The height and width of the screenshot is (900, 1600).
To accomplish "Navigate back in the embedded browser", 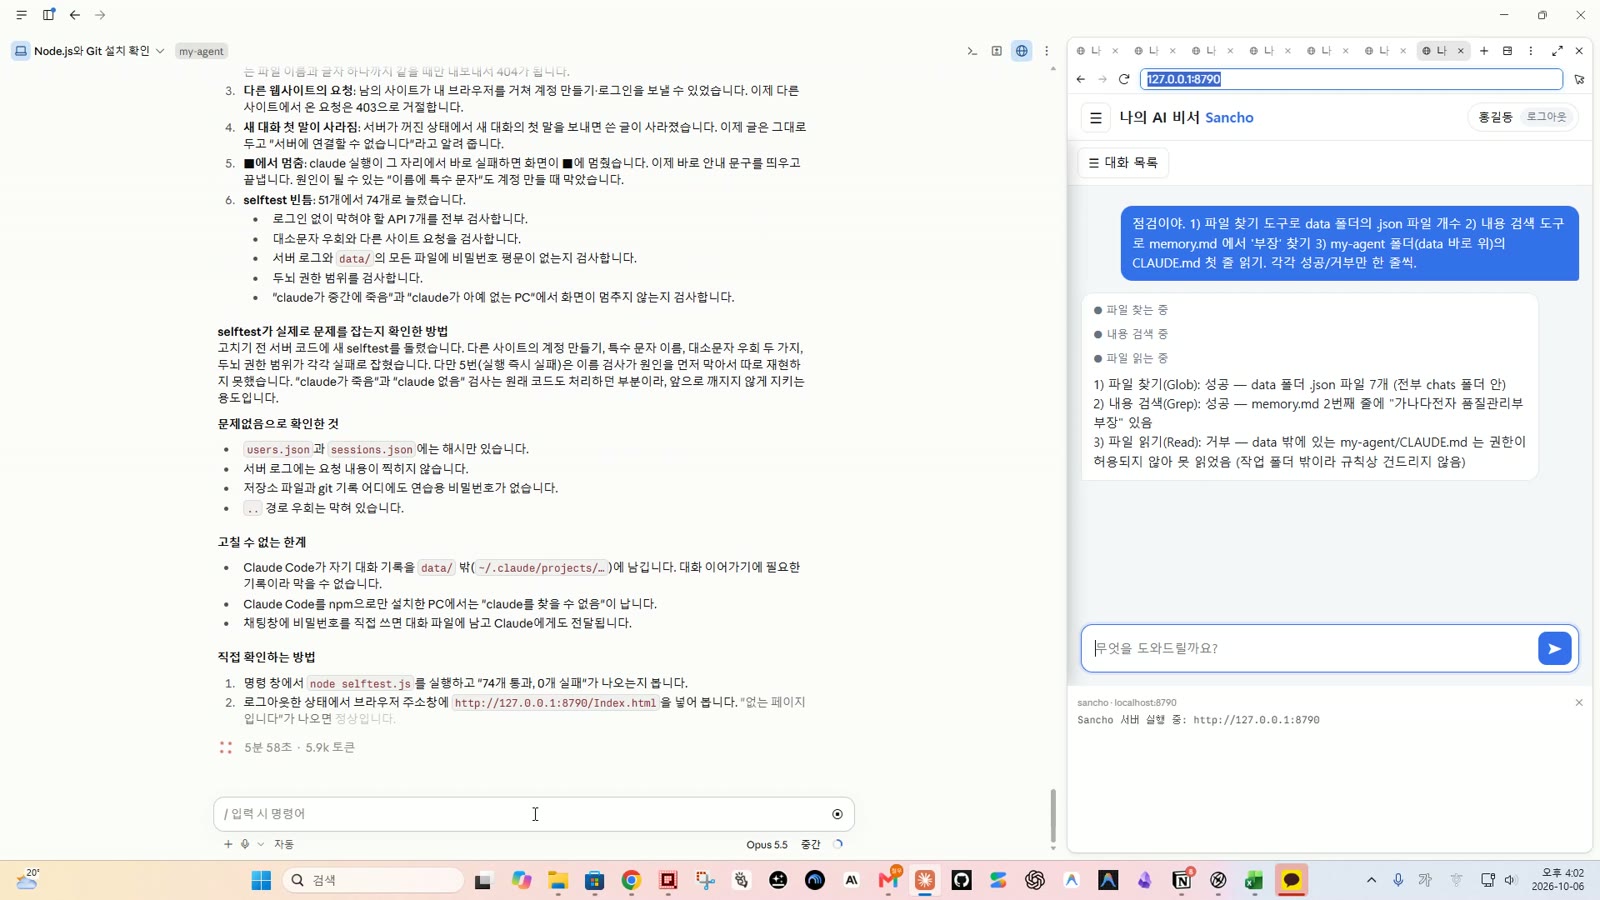I will (x=1081, y=79).
